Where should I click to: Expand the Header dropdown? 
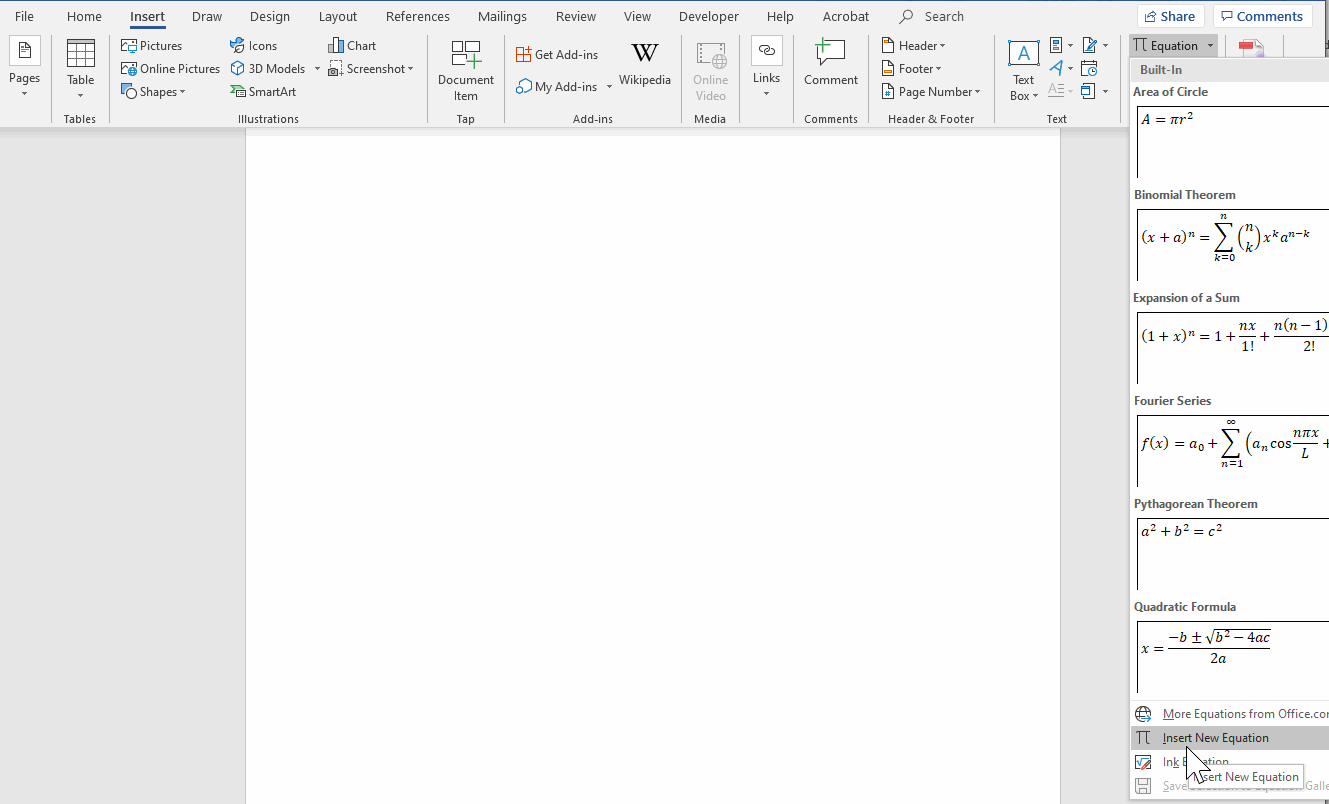[x=913, y=45]
